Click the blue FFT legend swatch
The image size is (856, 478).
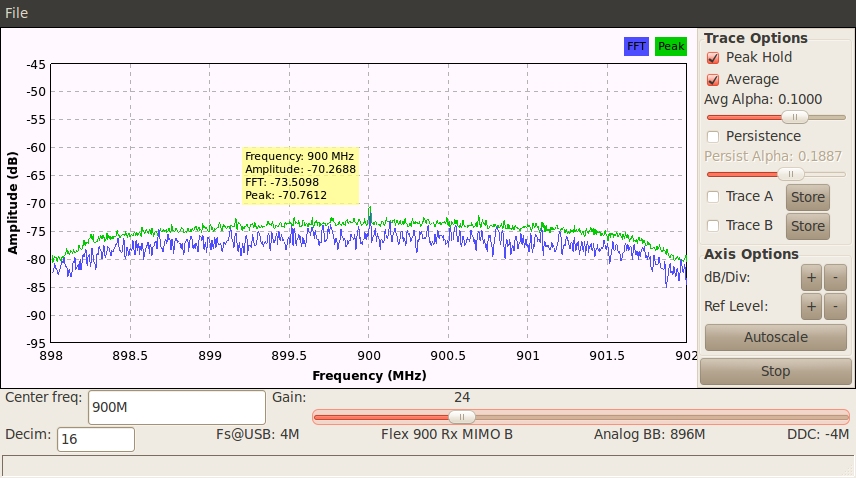(x=636, y=46)
